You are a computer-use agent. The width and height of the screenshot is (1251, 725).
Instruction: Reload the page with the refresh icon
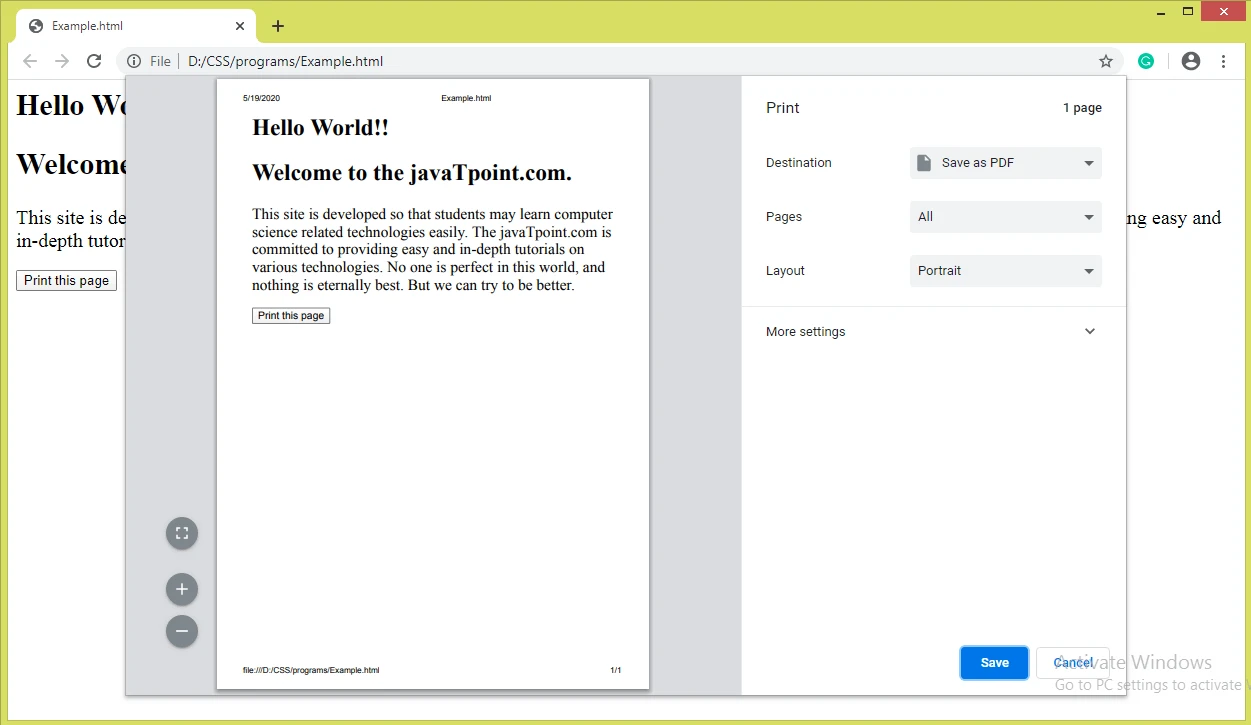pos(94,61)
